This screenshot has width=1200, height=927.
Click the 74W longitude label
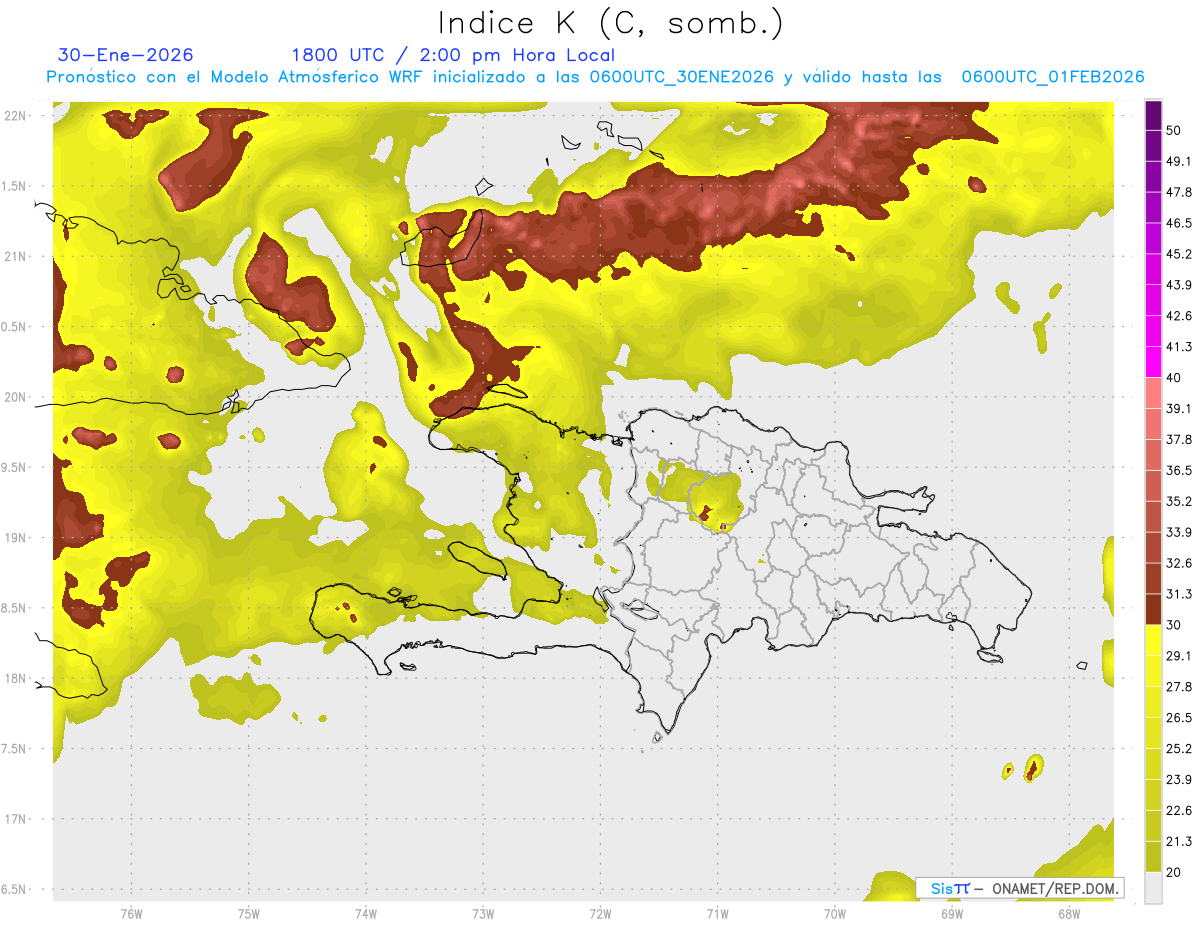click(x=365, y=914)
